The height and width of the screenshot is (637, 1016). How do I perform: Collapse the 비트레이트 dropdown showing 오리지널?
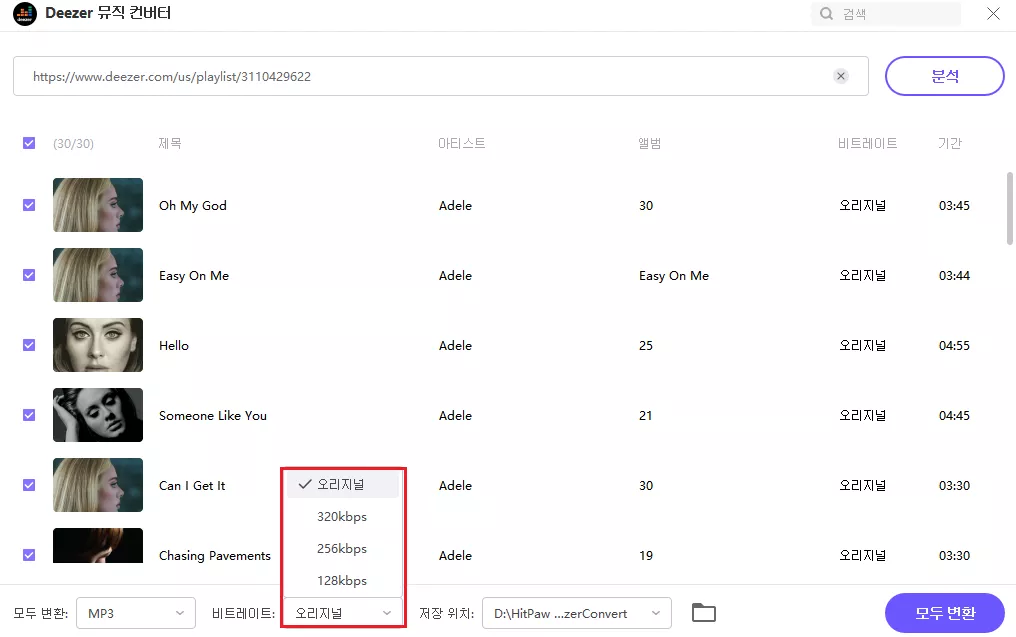tap(343, 613)
